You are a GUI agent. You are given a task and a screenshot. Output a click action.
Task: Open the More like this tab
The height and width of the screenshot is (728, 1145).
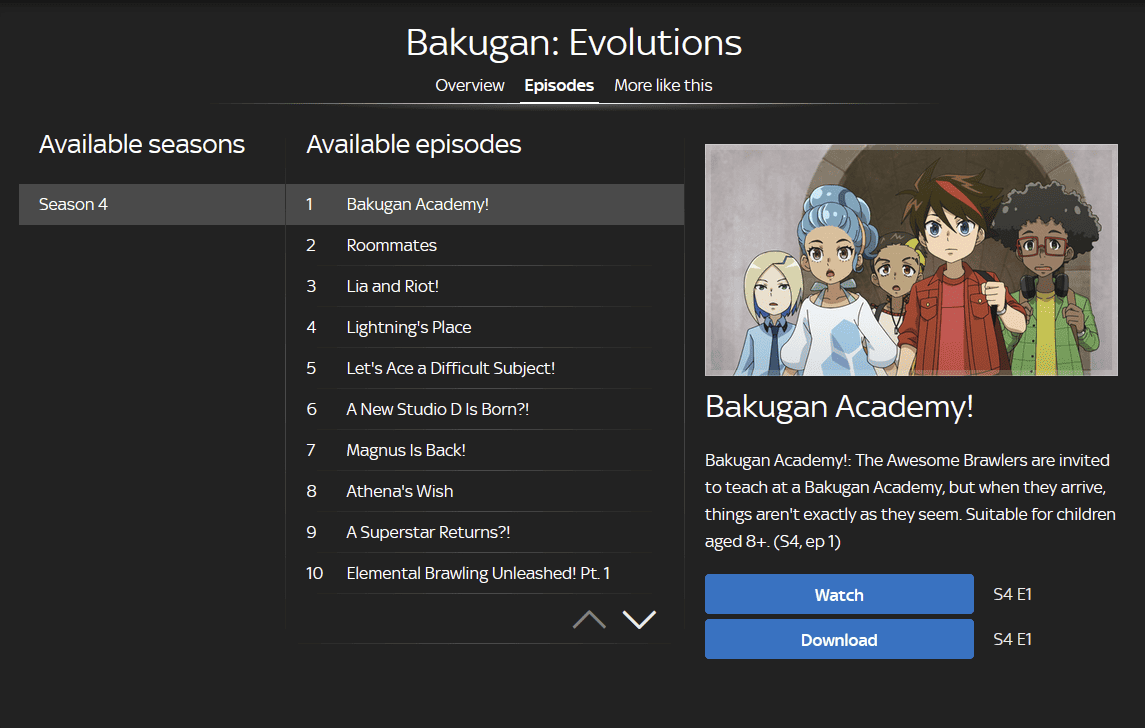663,85
